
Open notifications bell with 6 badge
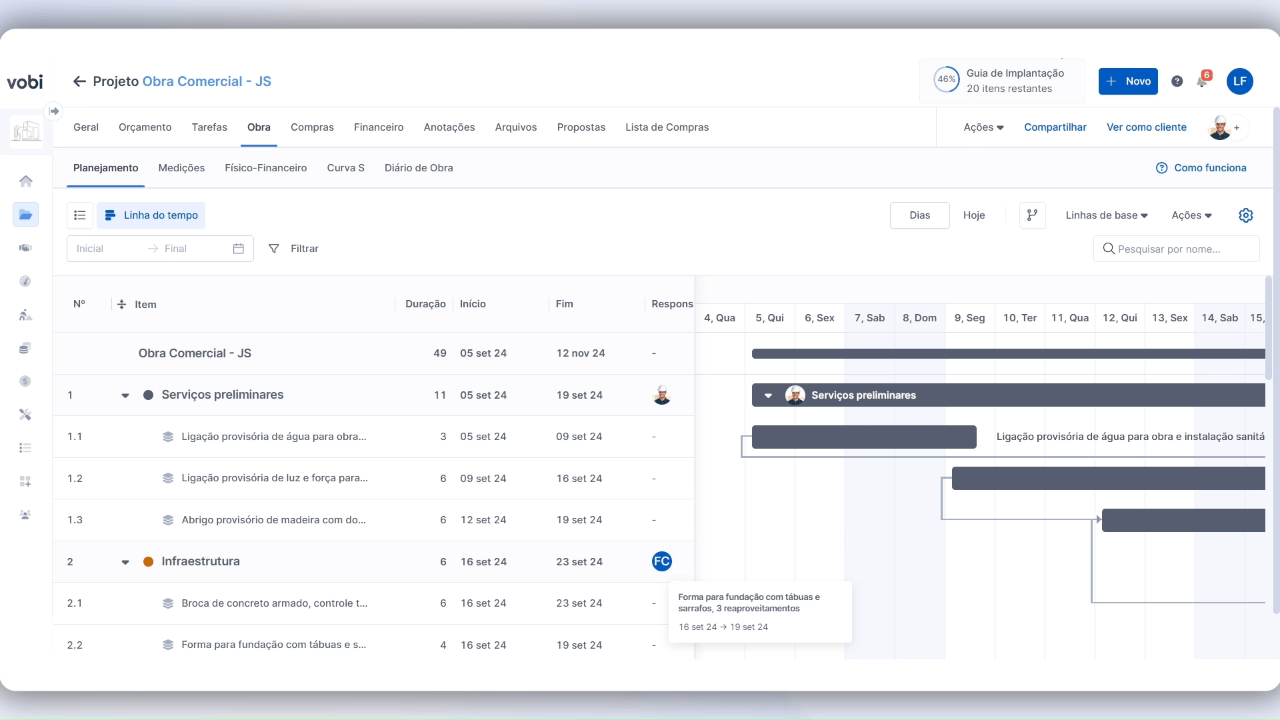click(1203, 80)
